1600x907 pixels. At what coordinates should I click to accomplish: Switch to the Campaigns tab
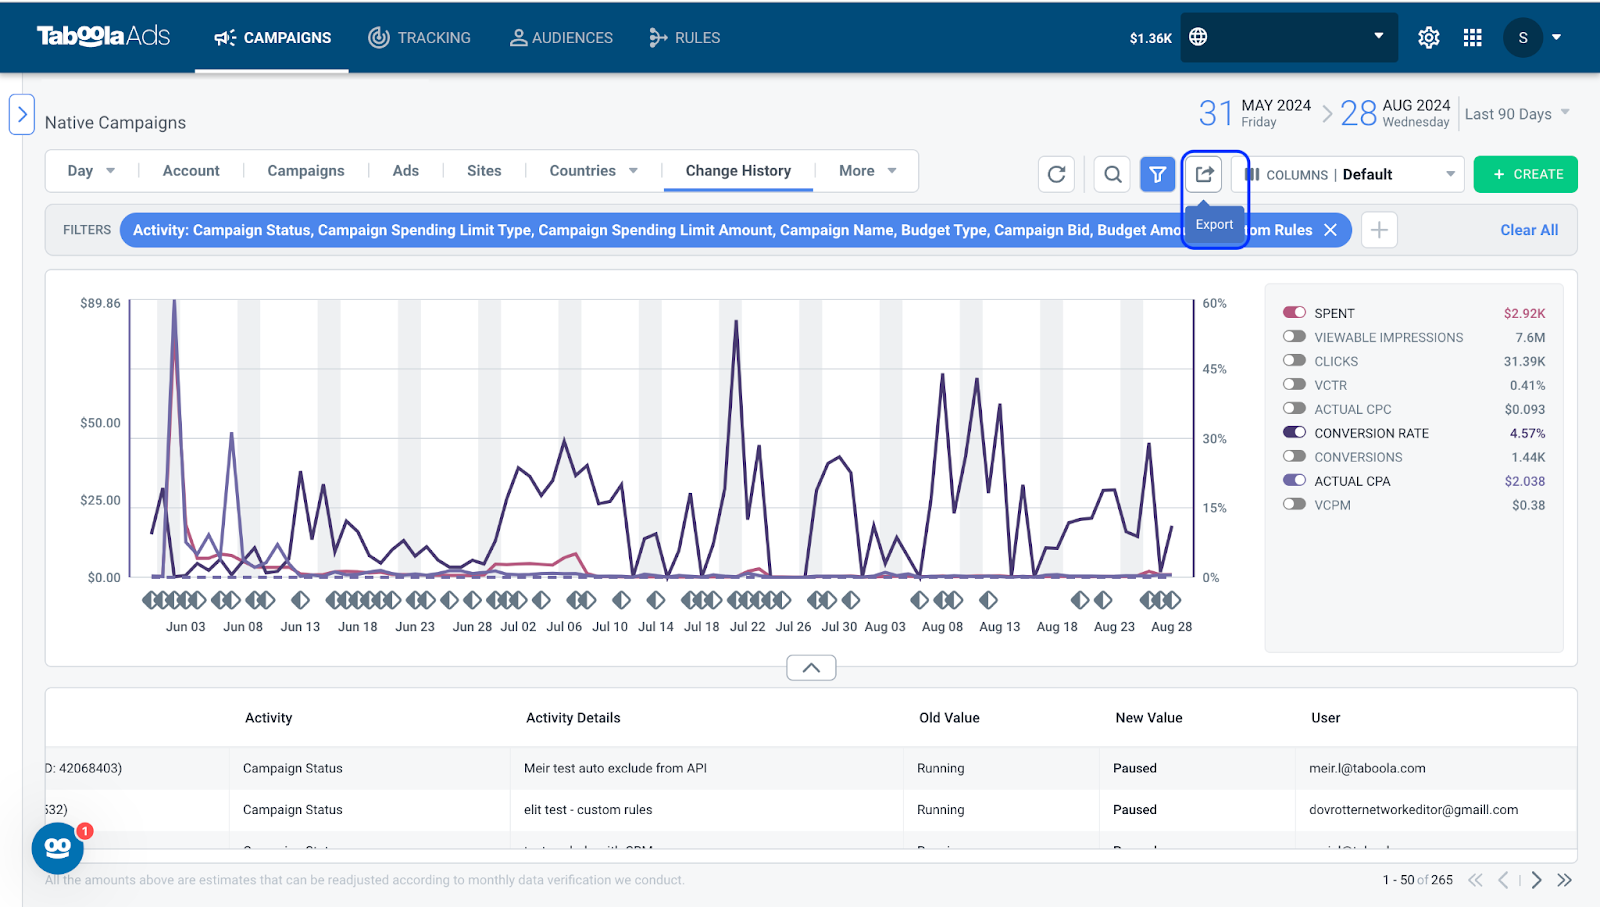click(306, 171)
